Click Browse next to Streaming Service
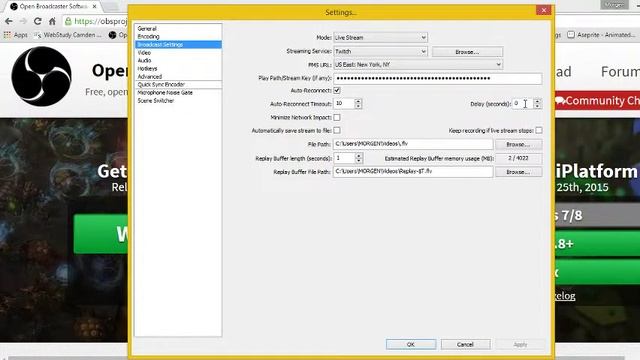The height and width of the screenshot is (360, 640). 467,52
